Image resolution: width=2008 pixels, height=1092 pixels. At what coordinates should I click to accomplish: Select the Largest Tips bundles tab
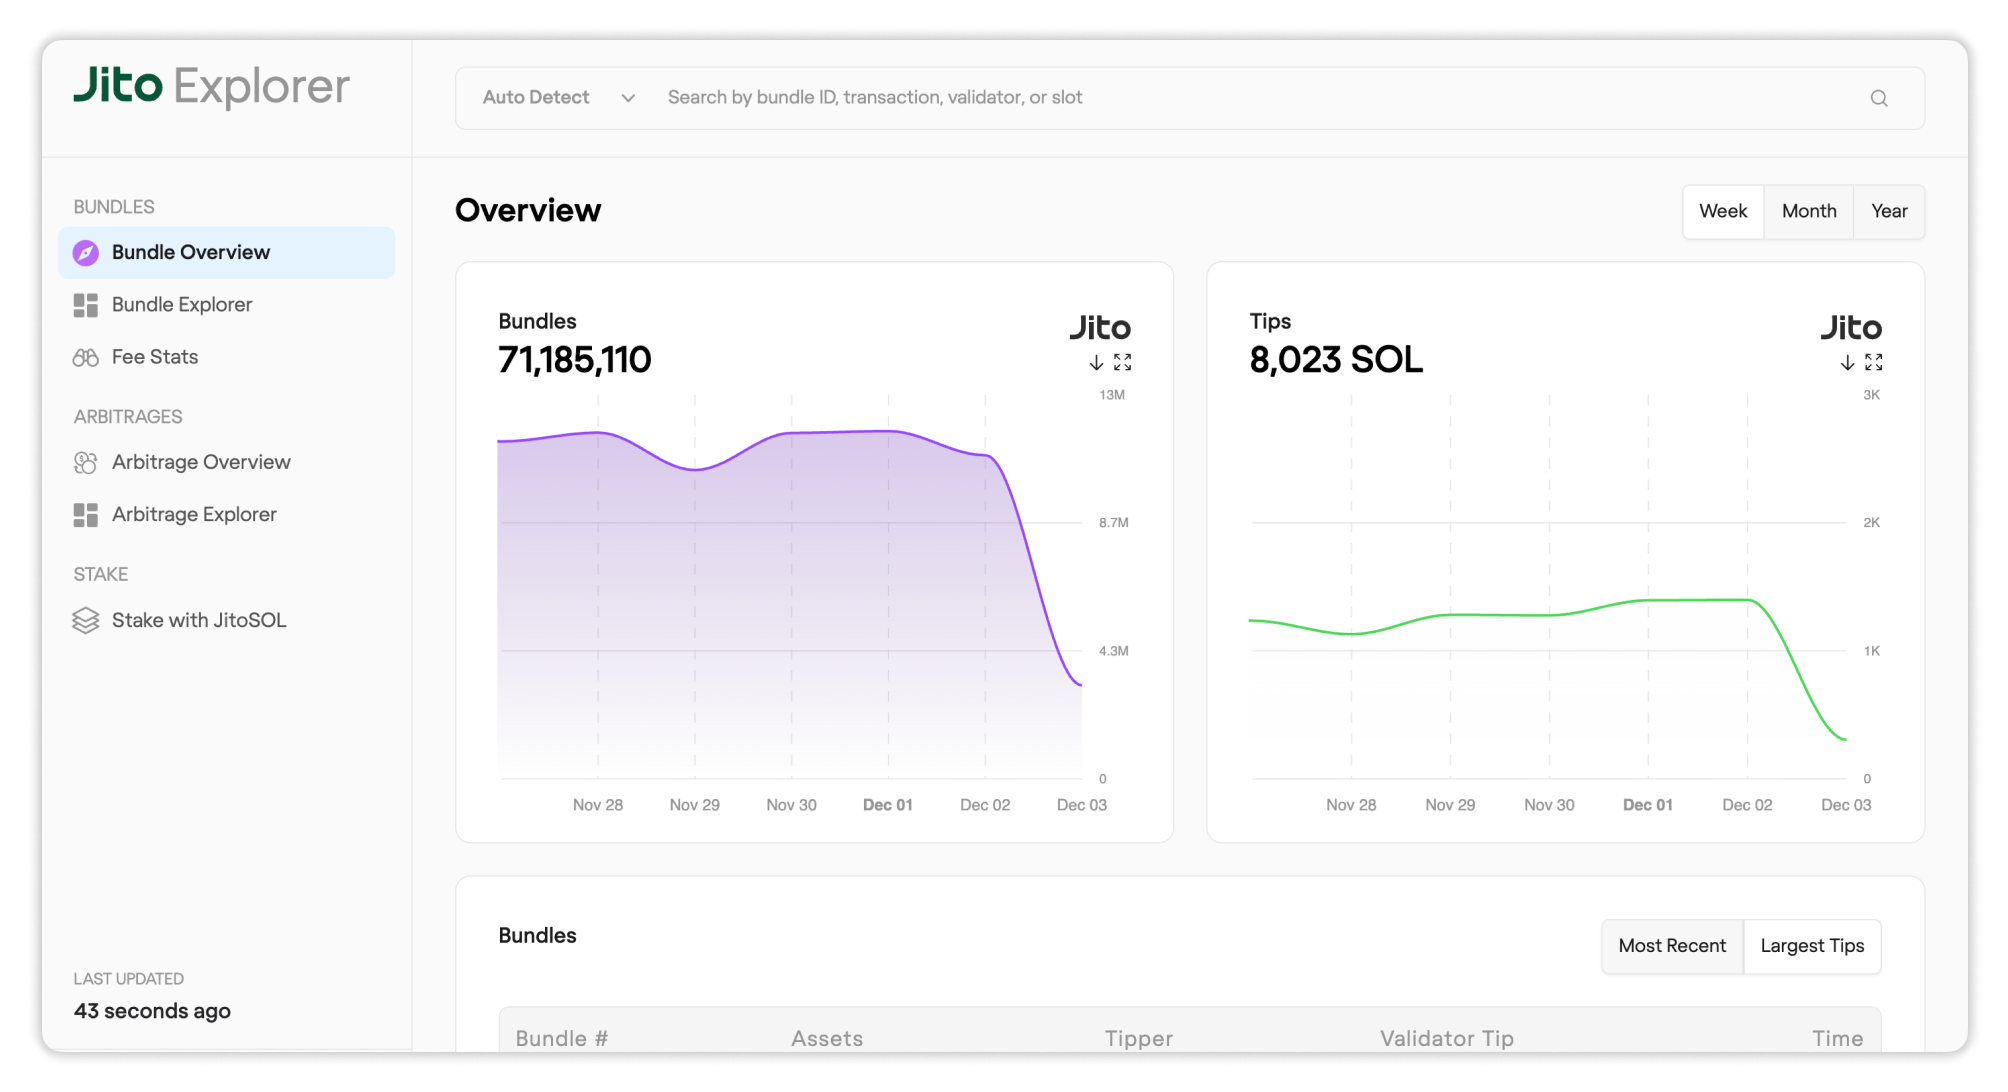click(x=1811, y=946)
